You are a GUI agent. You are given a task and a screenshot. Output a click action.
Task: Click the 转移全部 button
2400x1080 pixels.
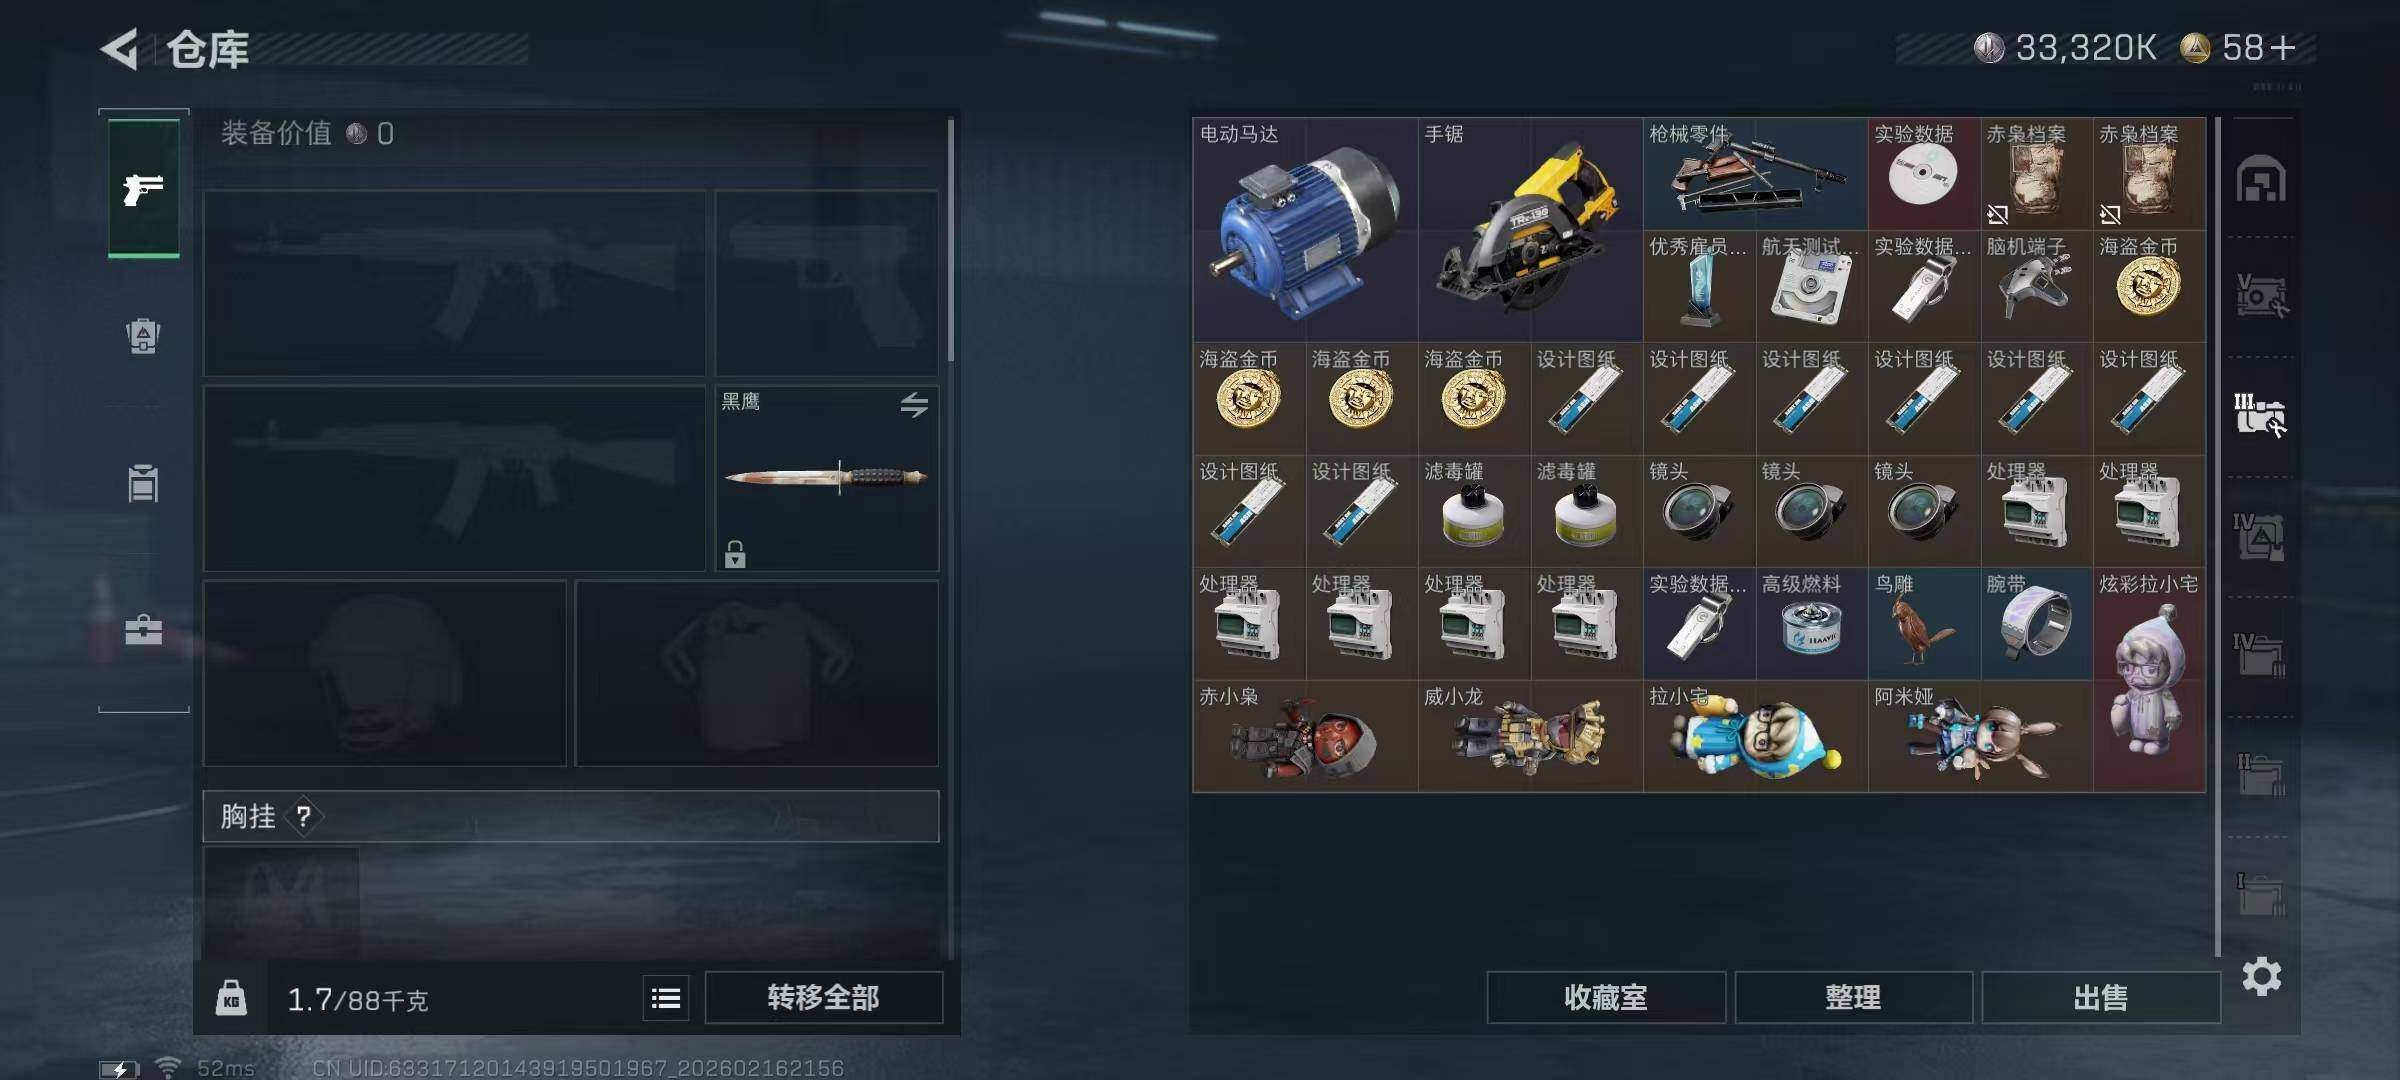point(823,997)
